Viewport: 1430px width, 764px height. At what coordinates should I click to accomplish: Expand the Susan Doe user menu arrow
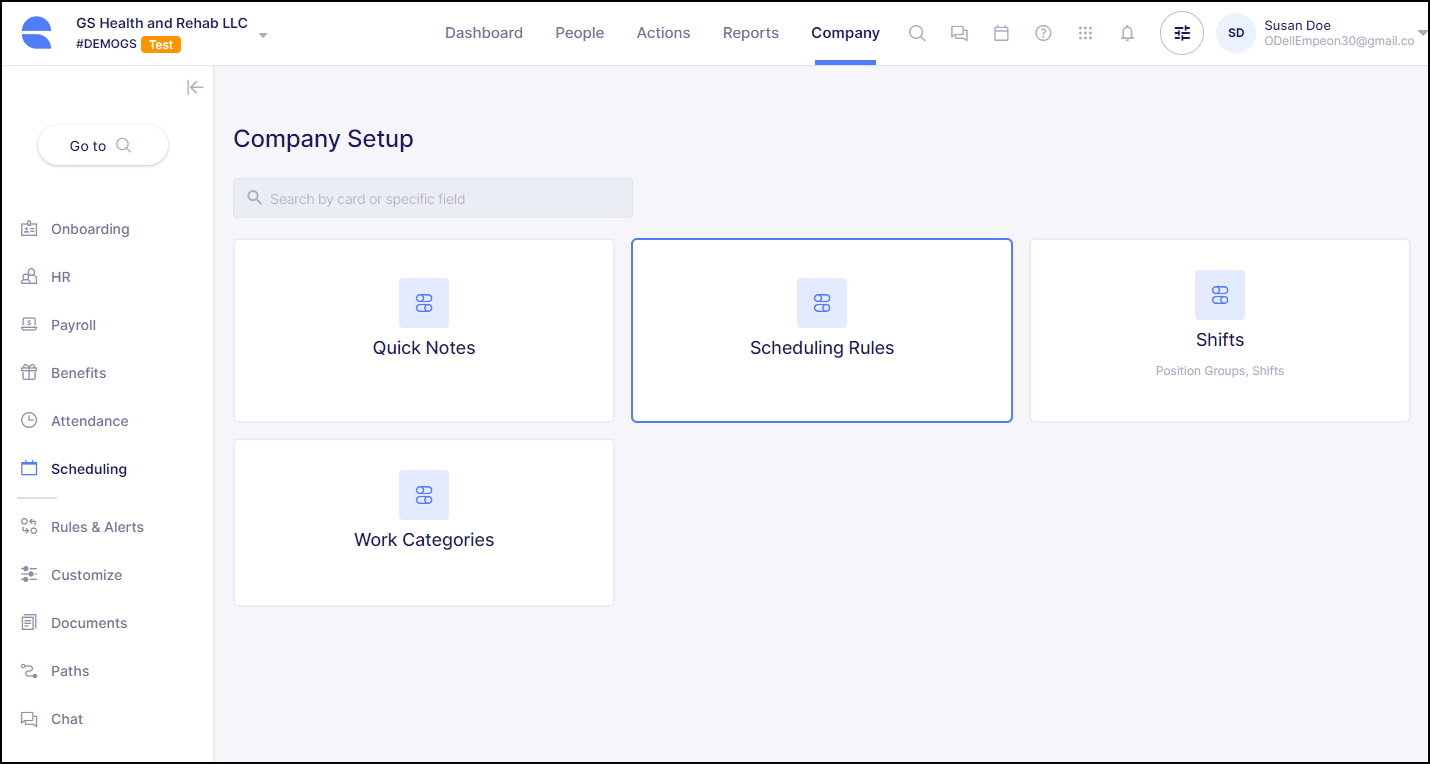(1422, 33)
